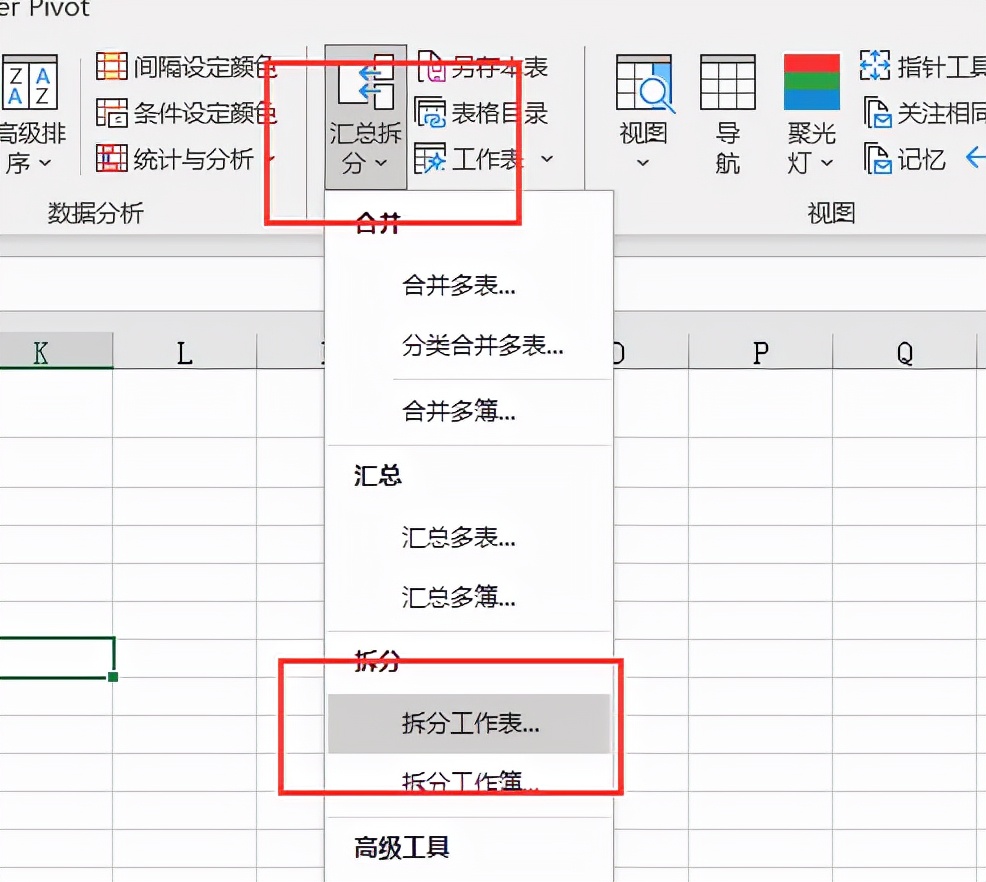Expand the 高级排序 dropdown chevron
The width and height of the screenshot is (986, 882).
(45, 163)
